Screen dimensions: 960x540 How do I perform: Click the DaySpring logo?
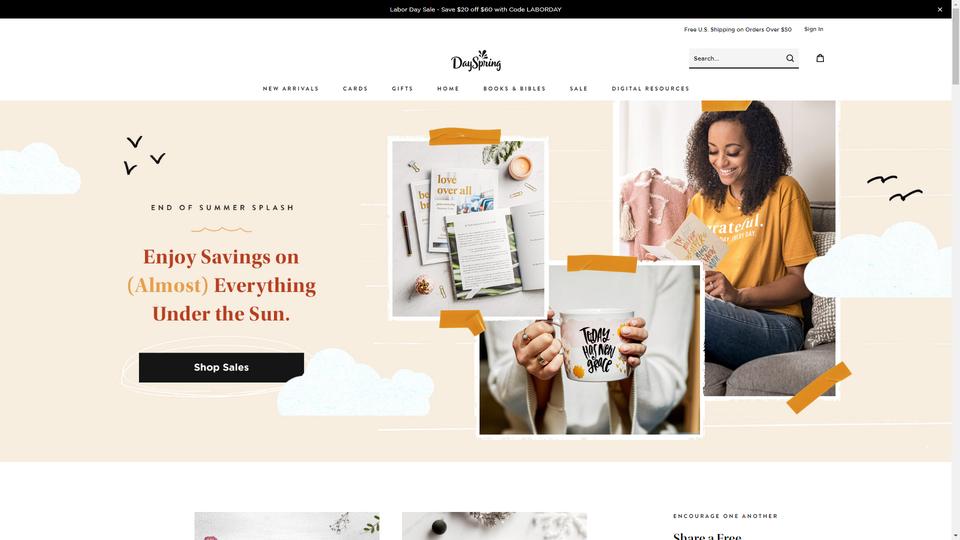point(476,61)
